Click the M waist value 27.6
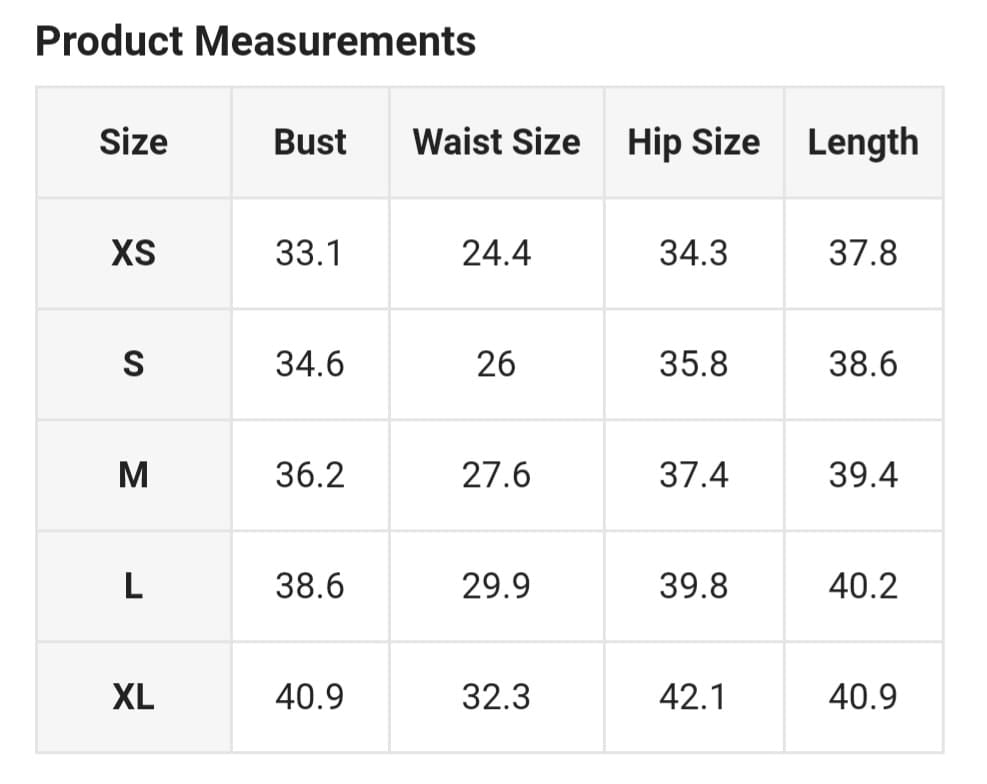 (496, 475)
